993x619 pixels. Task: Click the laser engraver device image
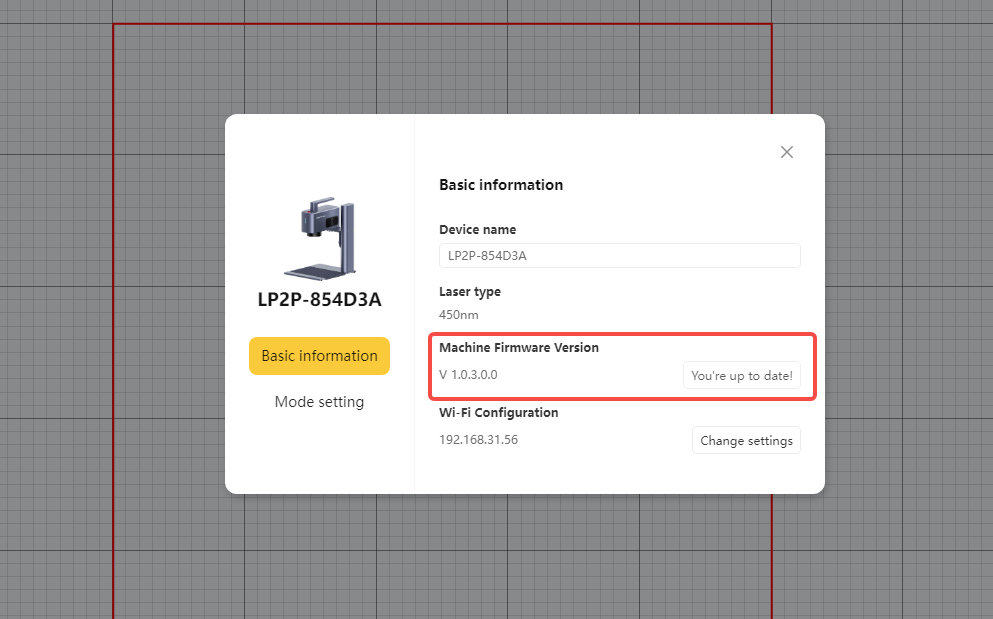click(320, 238)
